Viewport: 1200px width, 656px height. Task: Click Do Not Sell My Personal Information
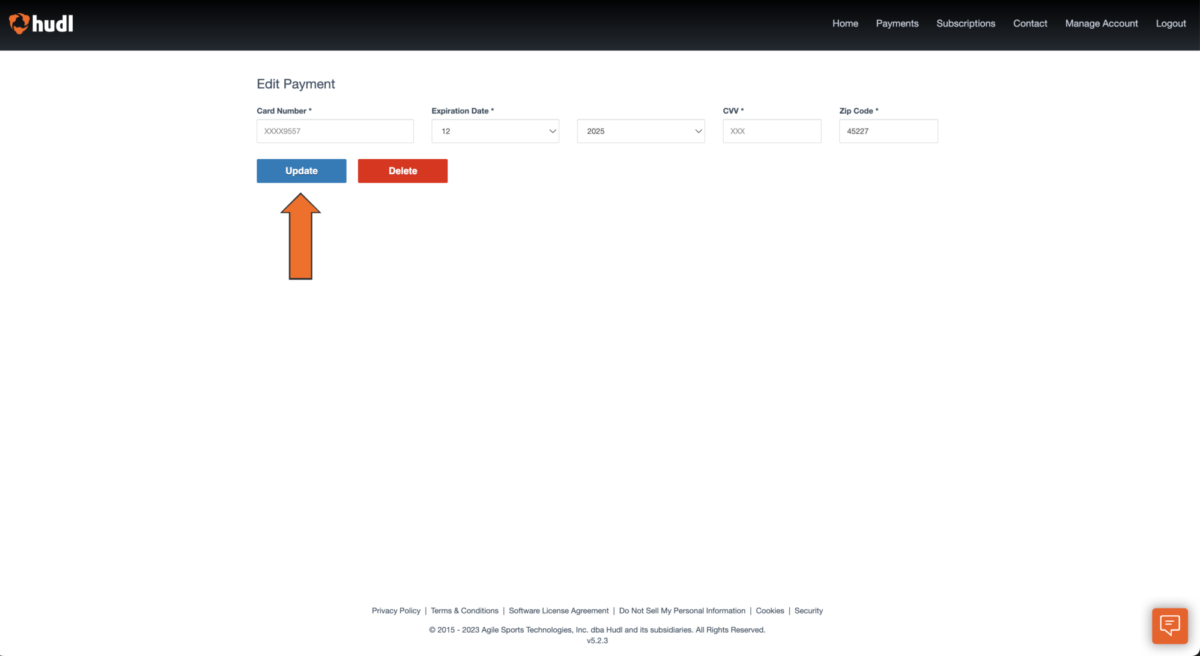pyautogui.click(x=682, y=610)
